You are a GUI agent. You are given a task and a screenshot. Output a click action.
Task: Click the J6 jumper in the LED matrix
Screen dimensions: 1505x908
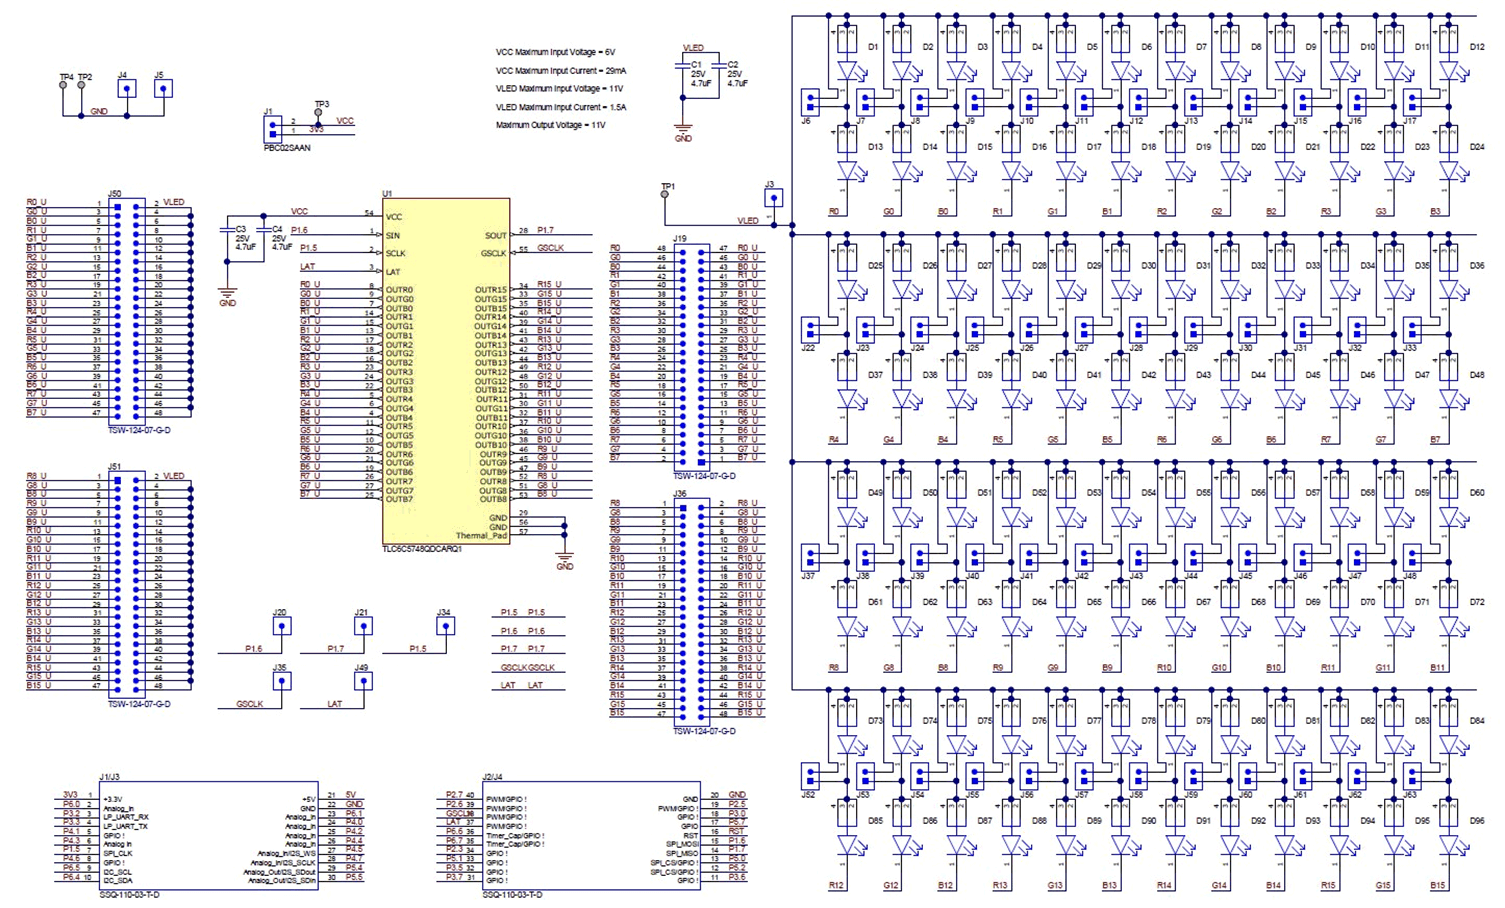810,102
